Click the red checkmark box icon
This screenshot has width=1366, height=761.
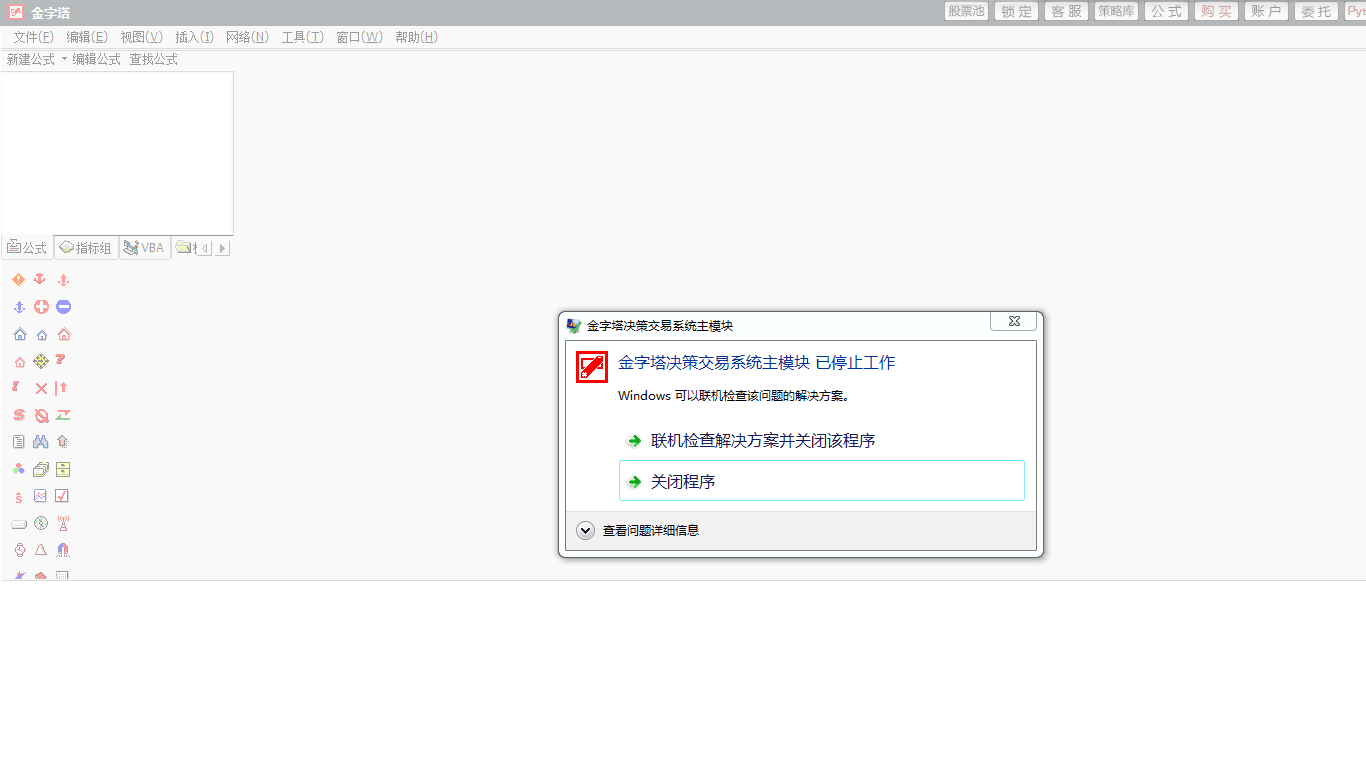point(63,496)
